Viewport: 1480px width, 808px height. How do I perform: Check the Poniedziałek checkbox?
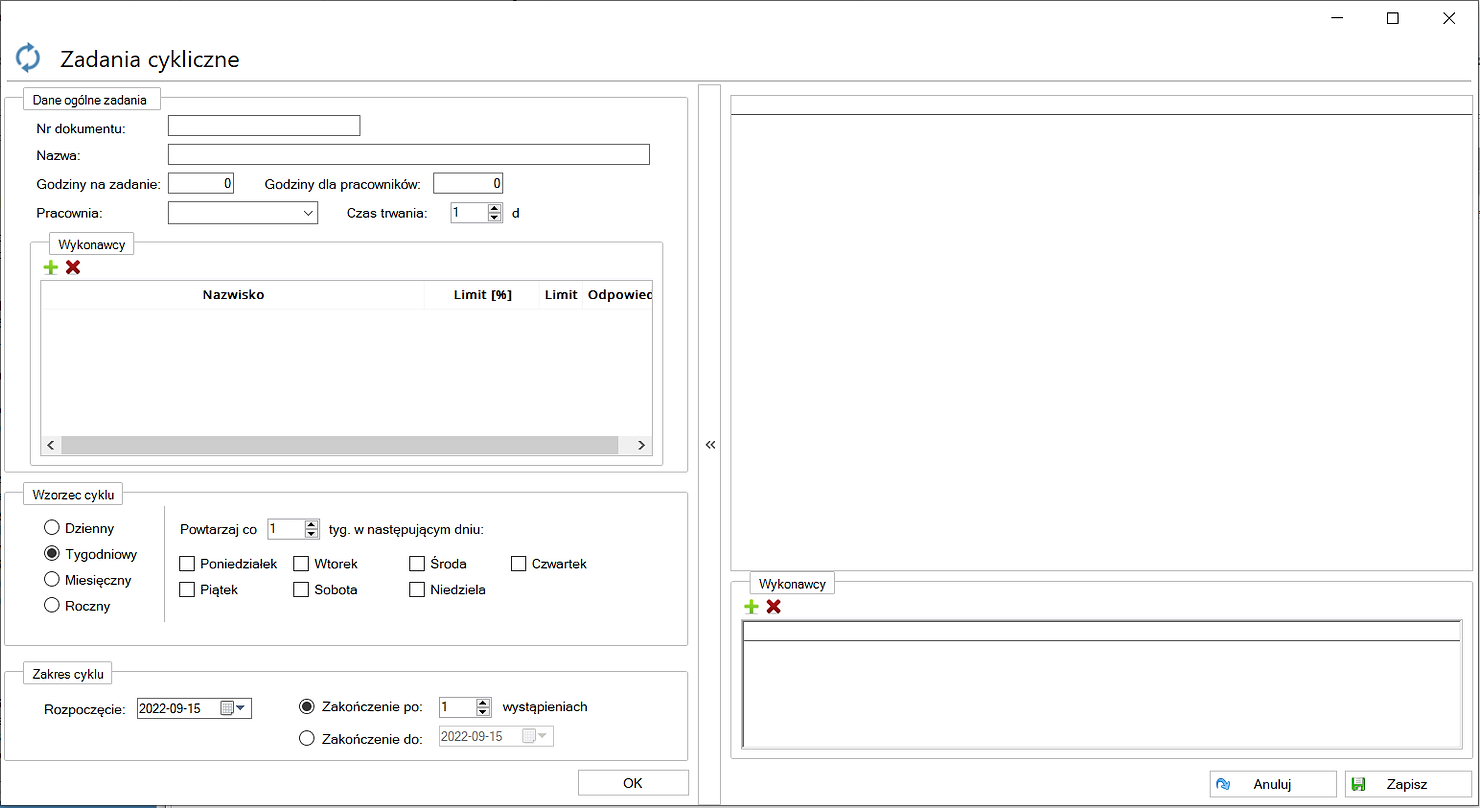pos(187,564)
